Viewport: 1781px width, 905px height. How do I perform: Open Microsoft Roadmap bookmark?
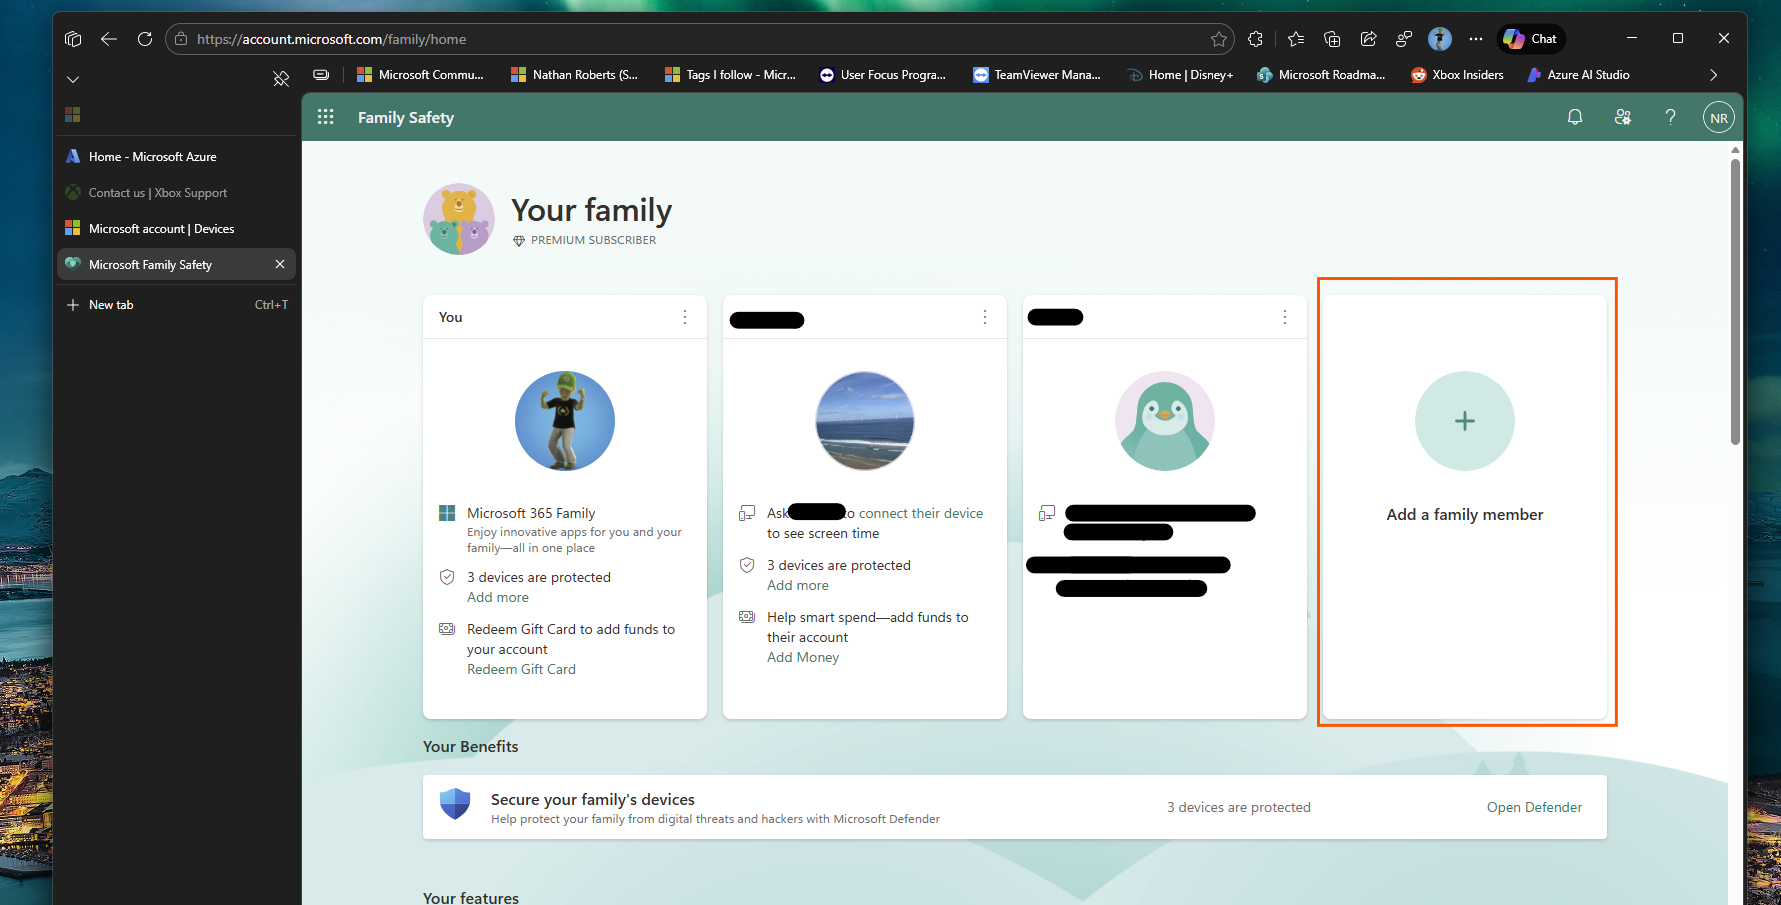pyautogui.click(x=1321, y=75)
